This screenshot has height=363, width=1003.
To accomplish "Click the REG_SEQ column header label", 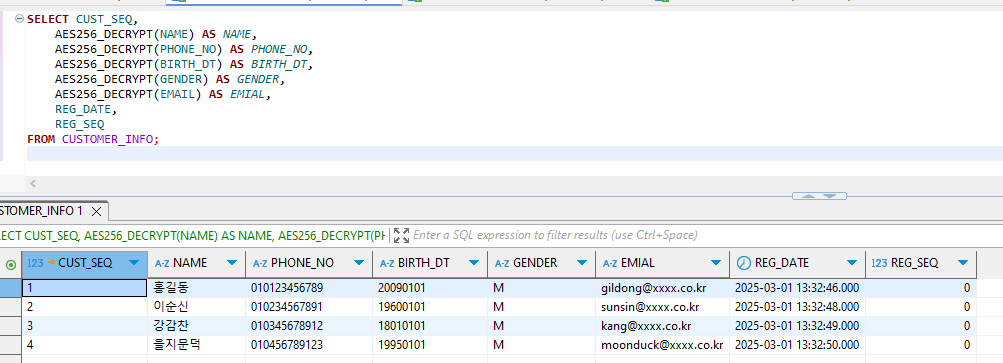I will (x=914, y=263).
